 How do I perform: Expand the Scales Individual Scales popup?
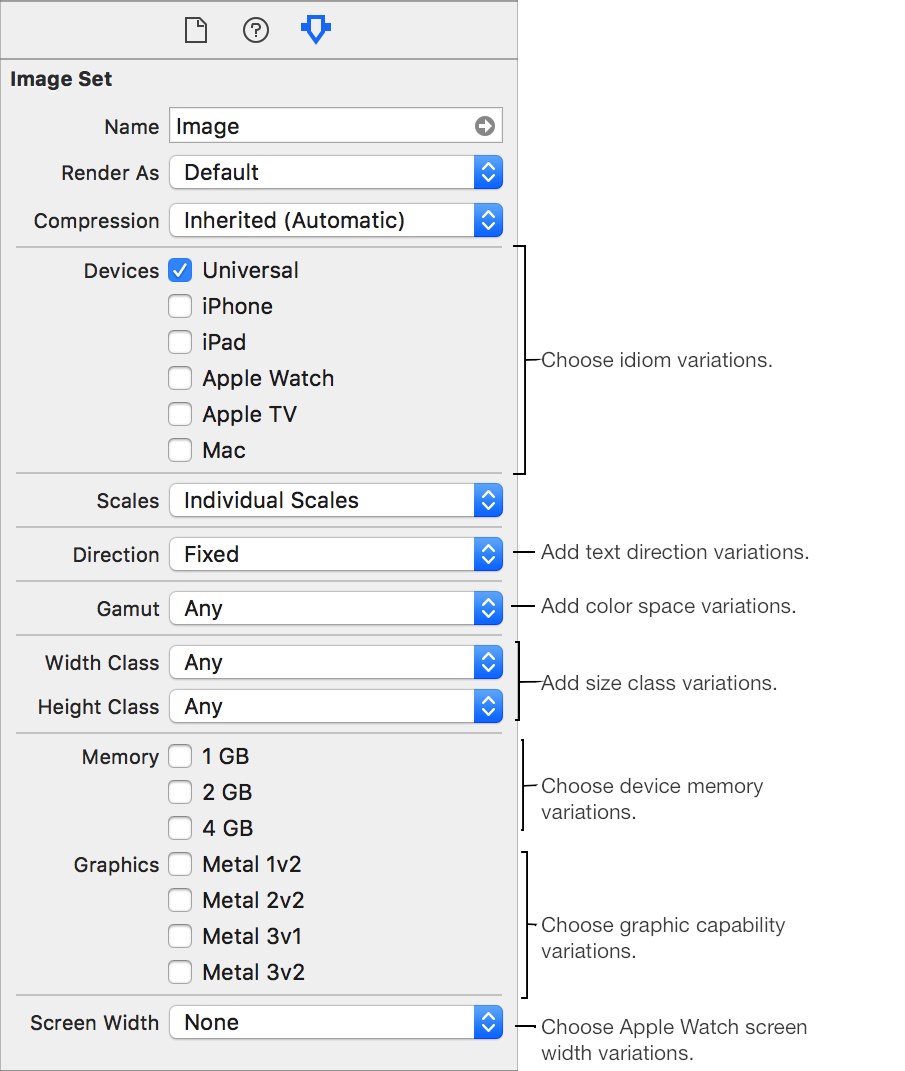point(336,500)
